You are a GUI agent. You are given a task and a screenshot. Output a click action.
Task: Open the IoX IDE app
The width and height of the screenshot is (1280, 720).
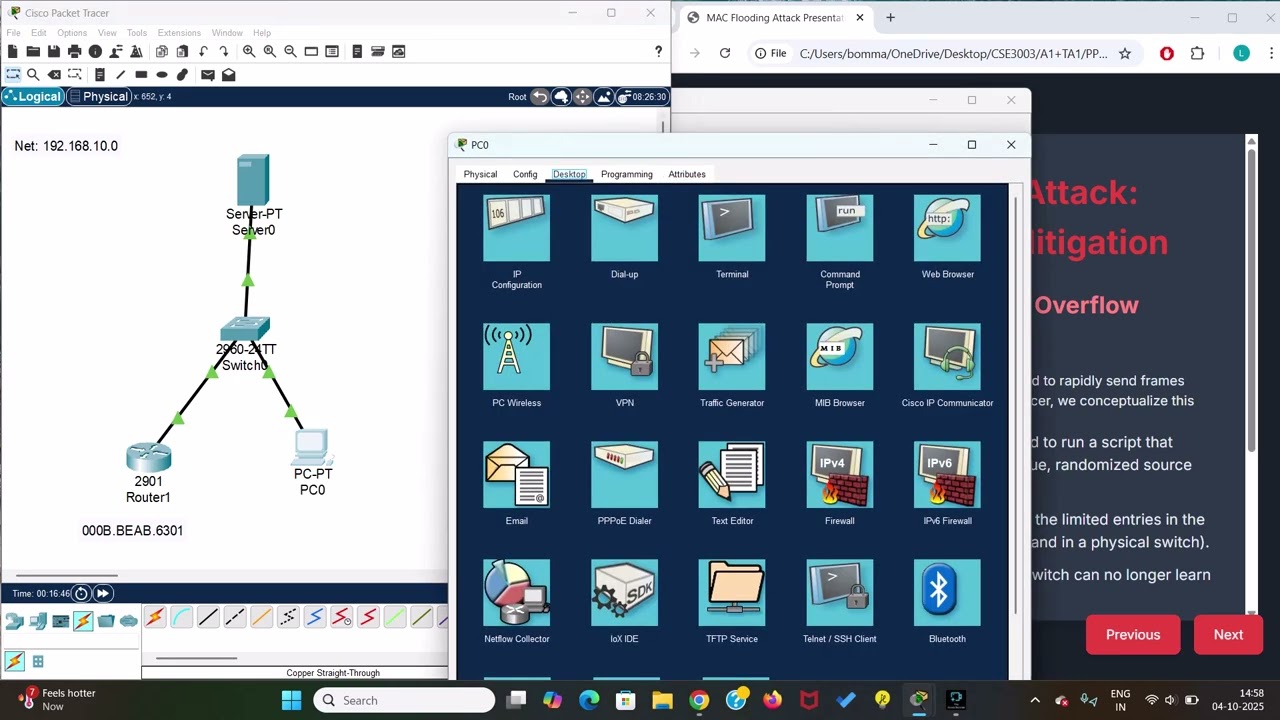coord(624,592)
